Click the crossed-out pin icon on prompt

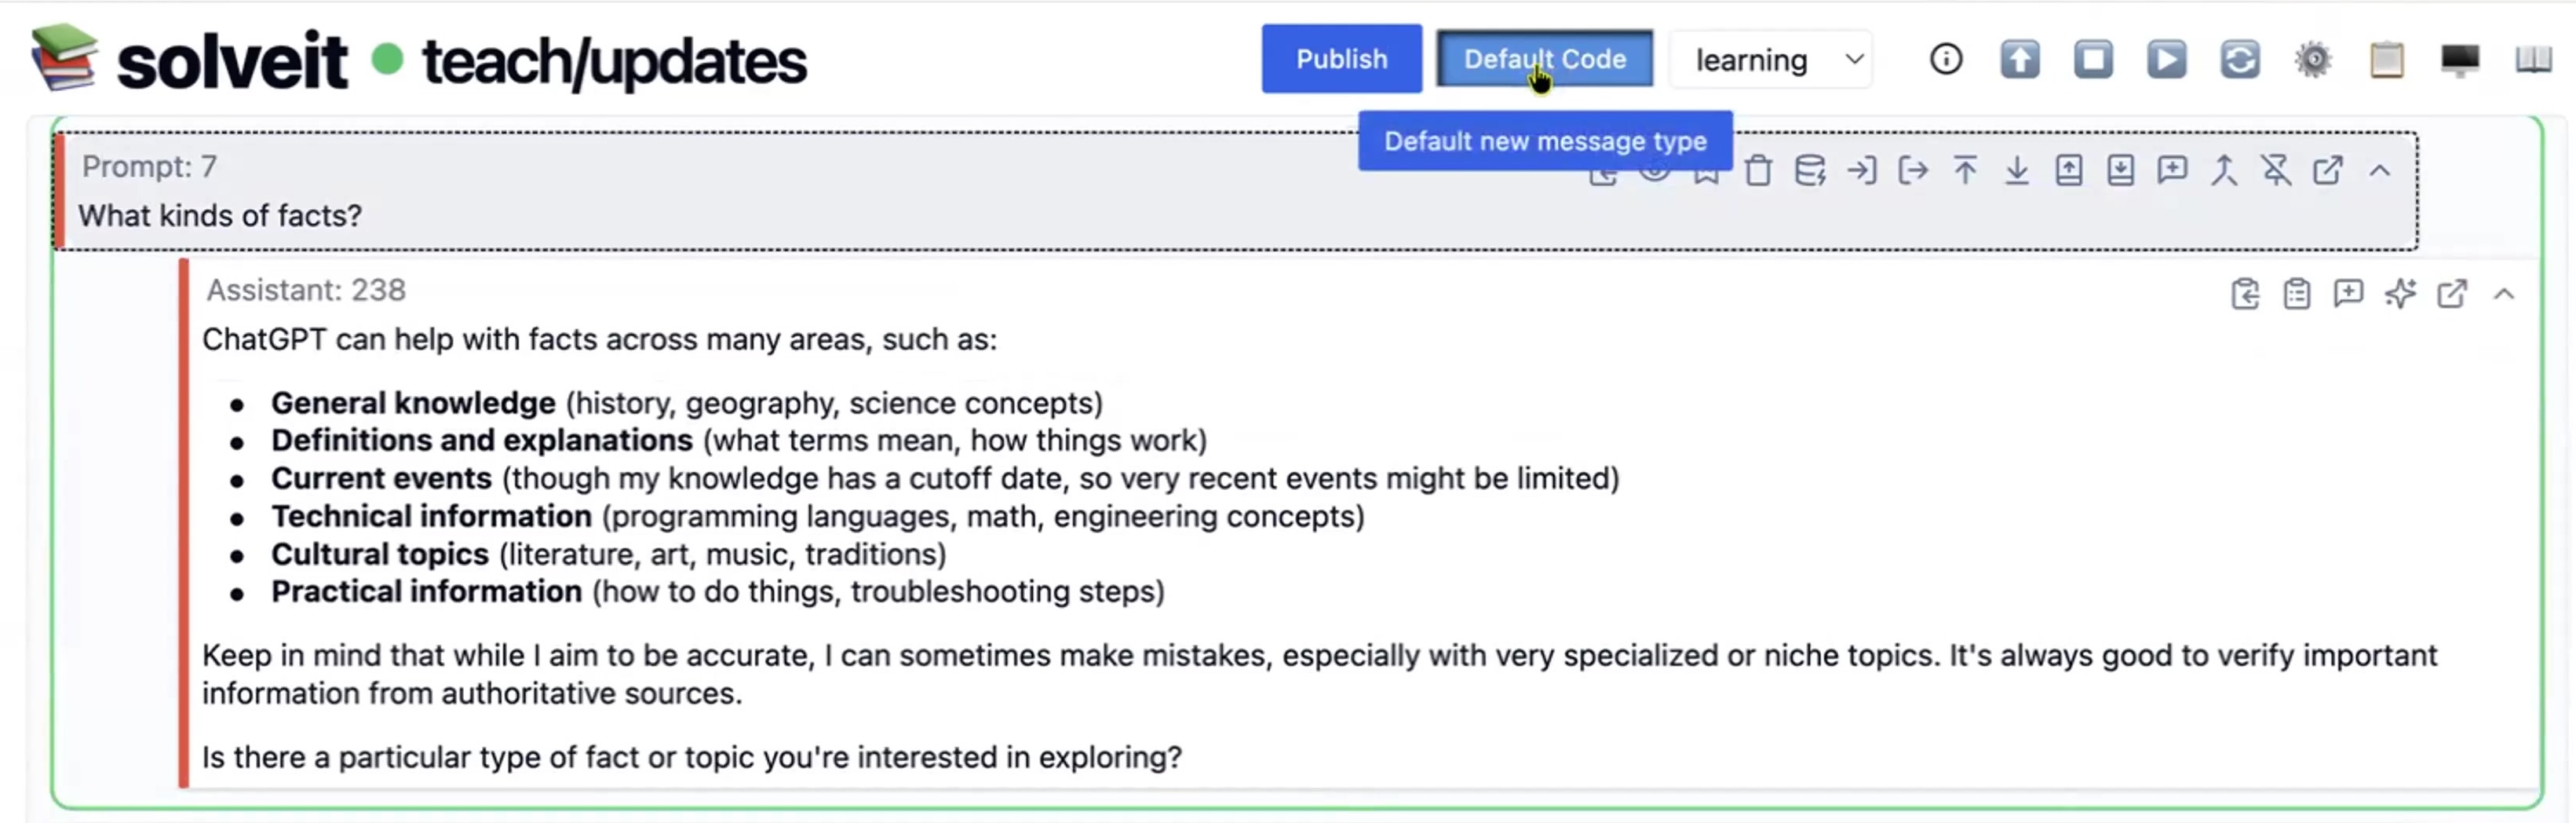pyautogui.click(x=2276, y=171)
